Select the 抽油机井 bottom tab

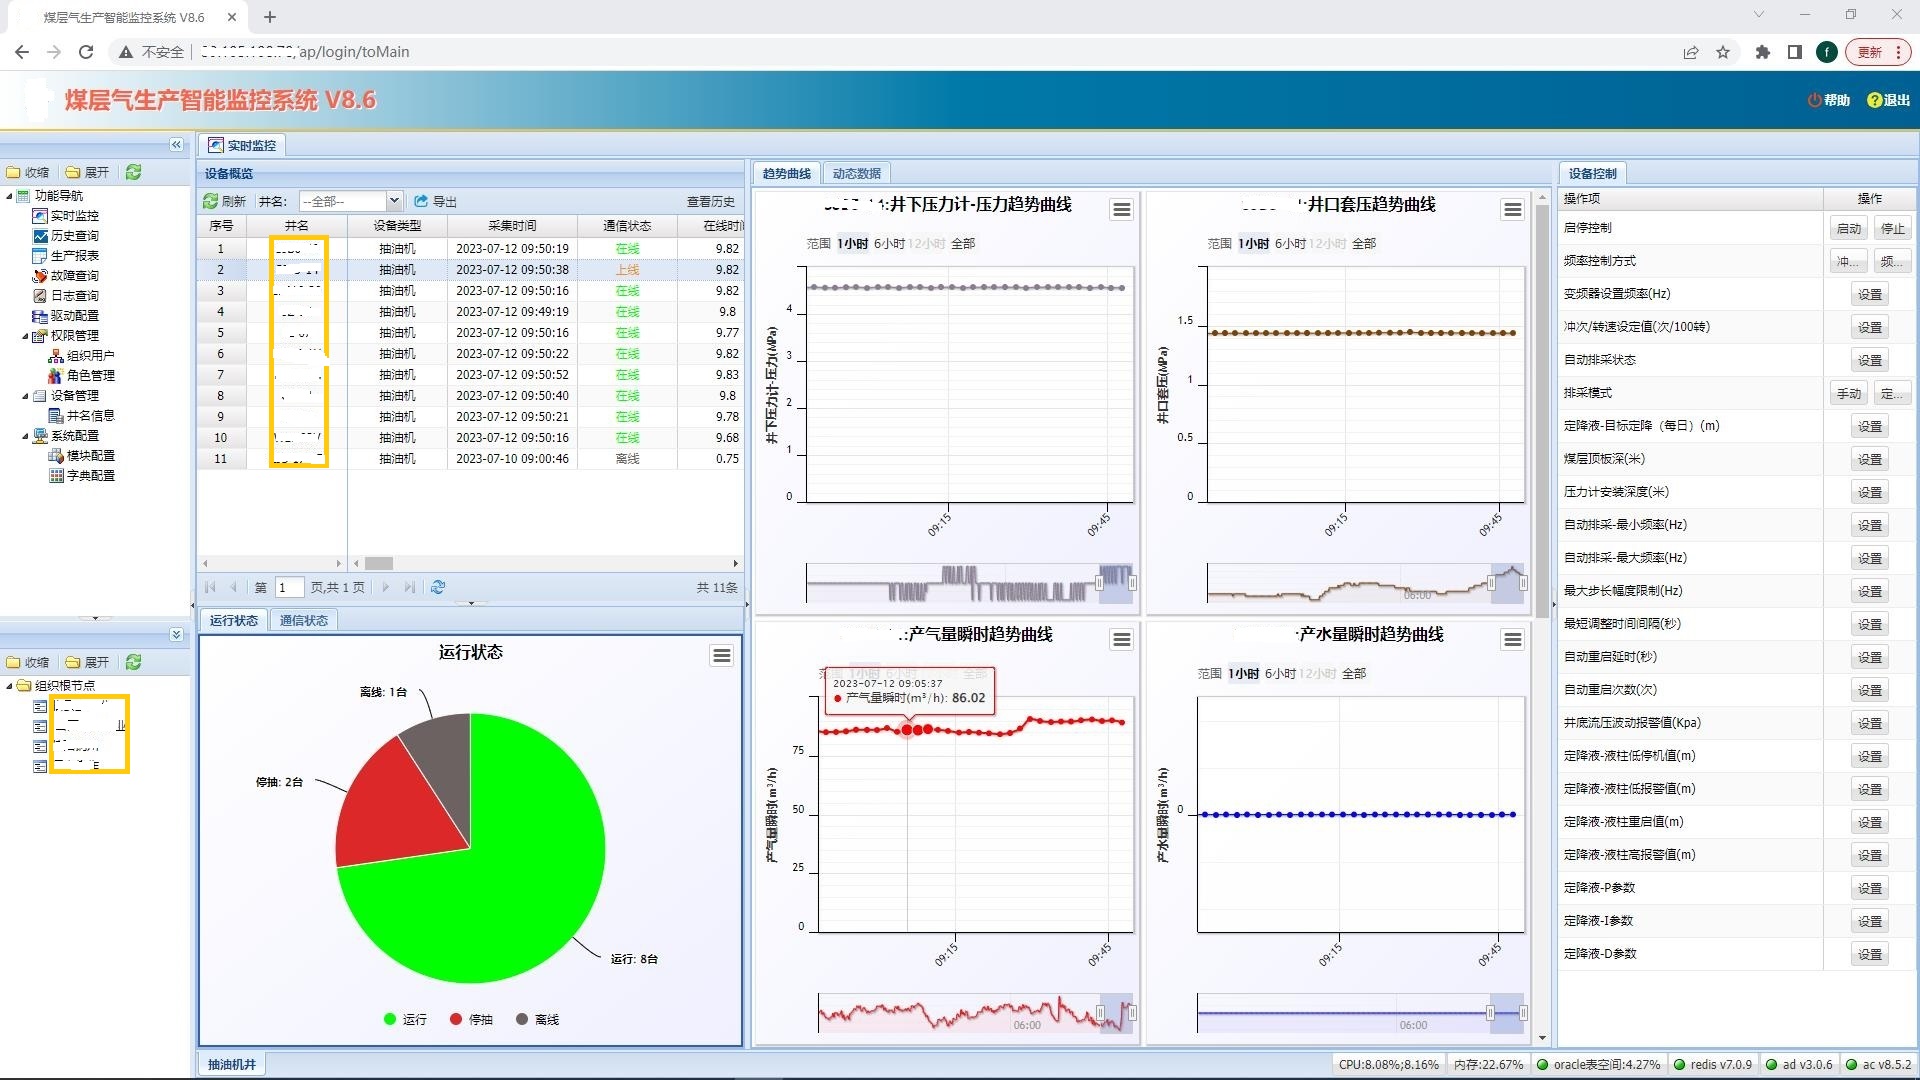point(232,1064)
